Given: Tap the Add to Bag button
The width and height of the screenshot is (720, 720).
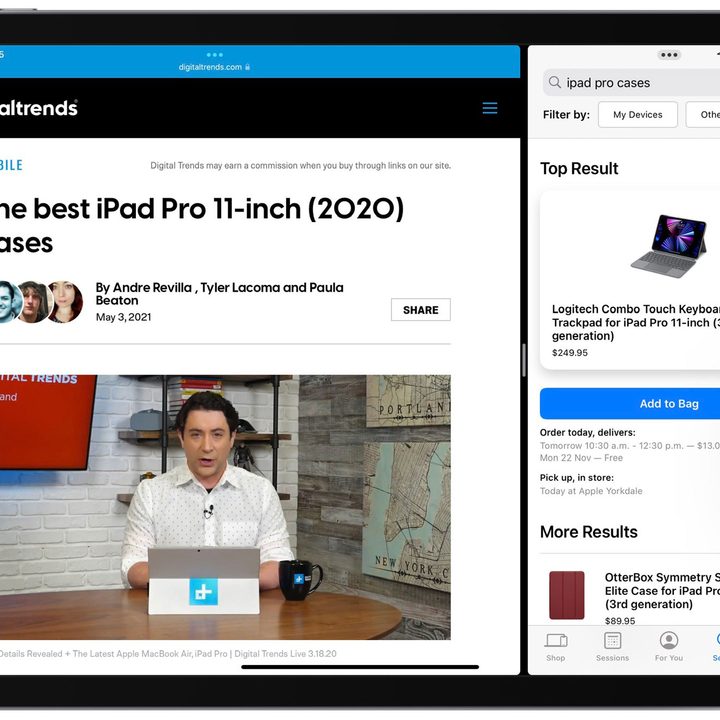Looking at the screenshot, I should 630,404.
